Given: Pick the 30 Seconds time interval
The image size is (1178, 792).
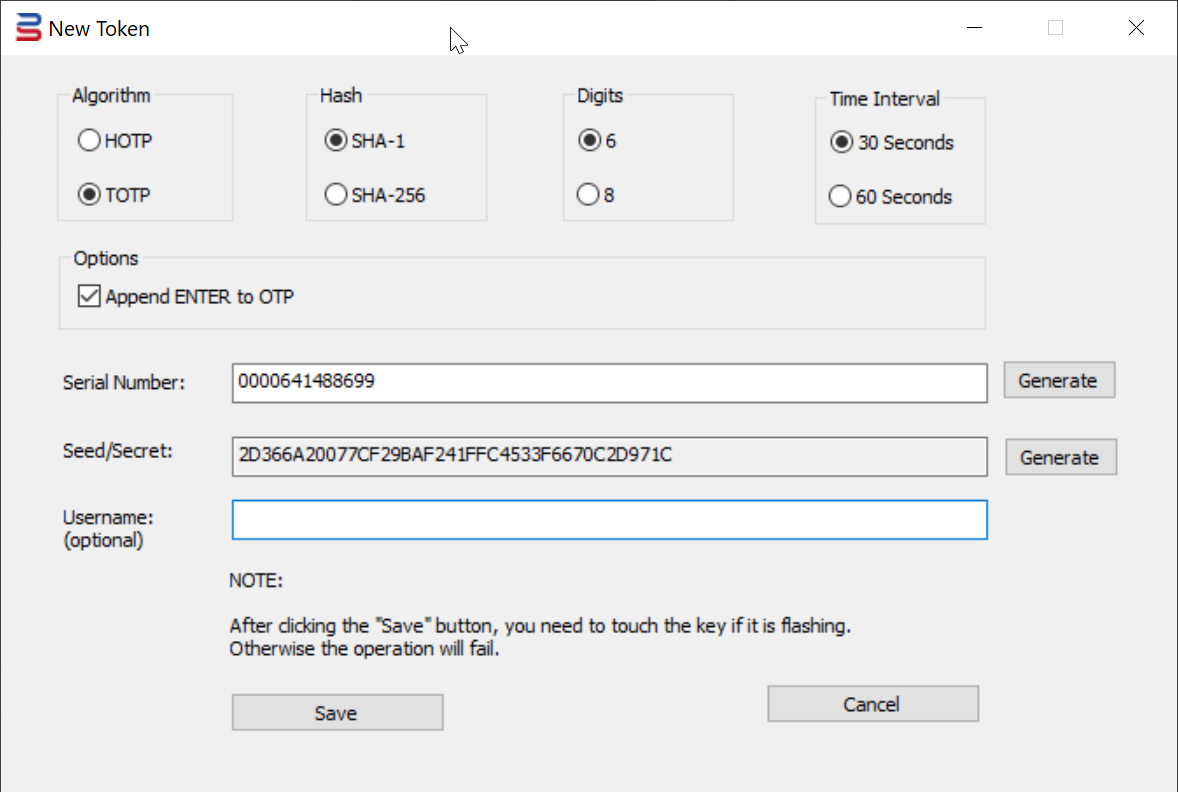Looking at the screenshot, I should pos(841,143).
